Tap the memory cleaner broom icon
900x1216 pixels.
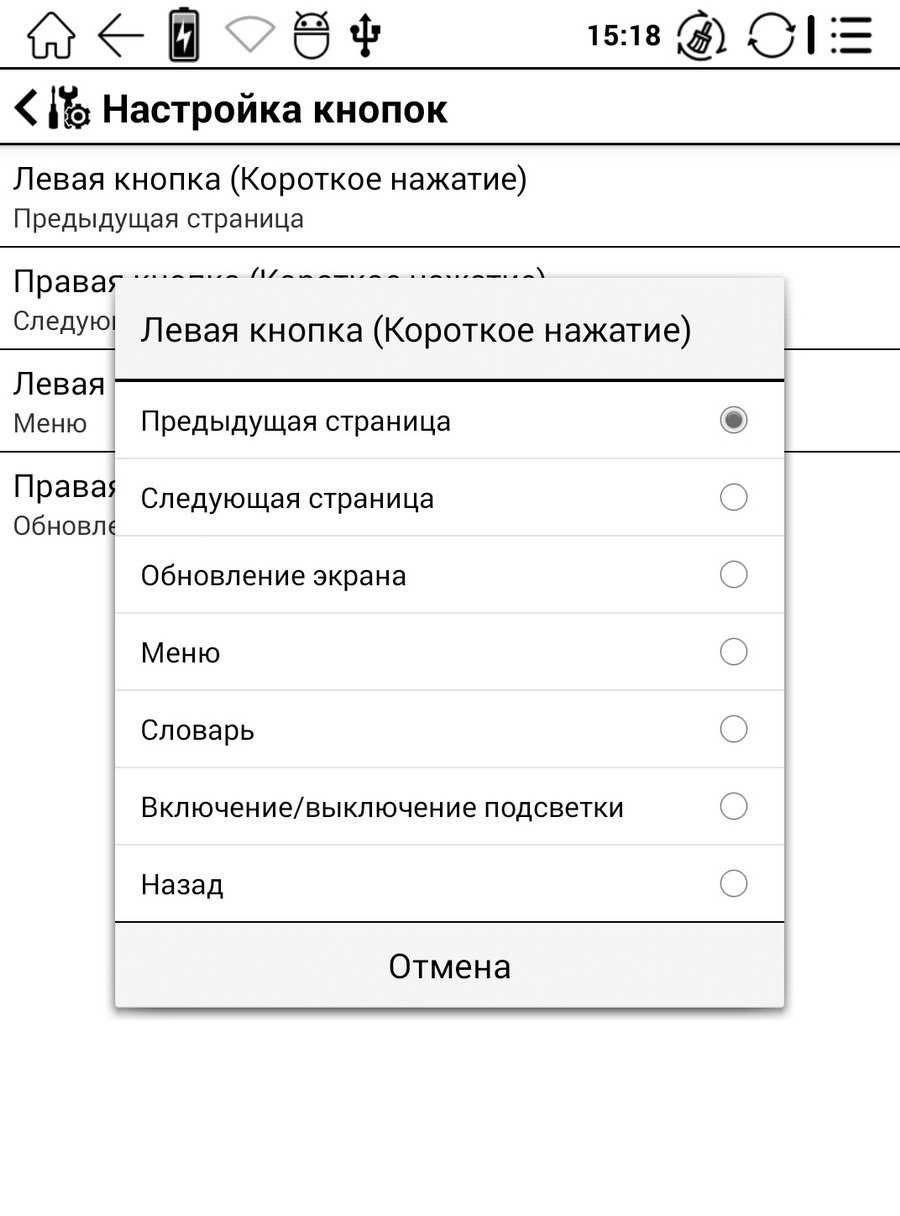pos(702,37)
